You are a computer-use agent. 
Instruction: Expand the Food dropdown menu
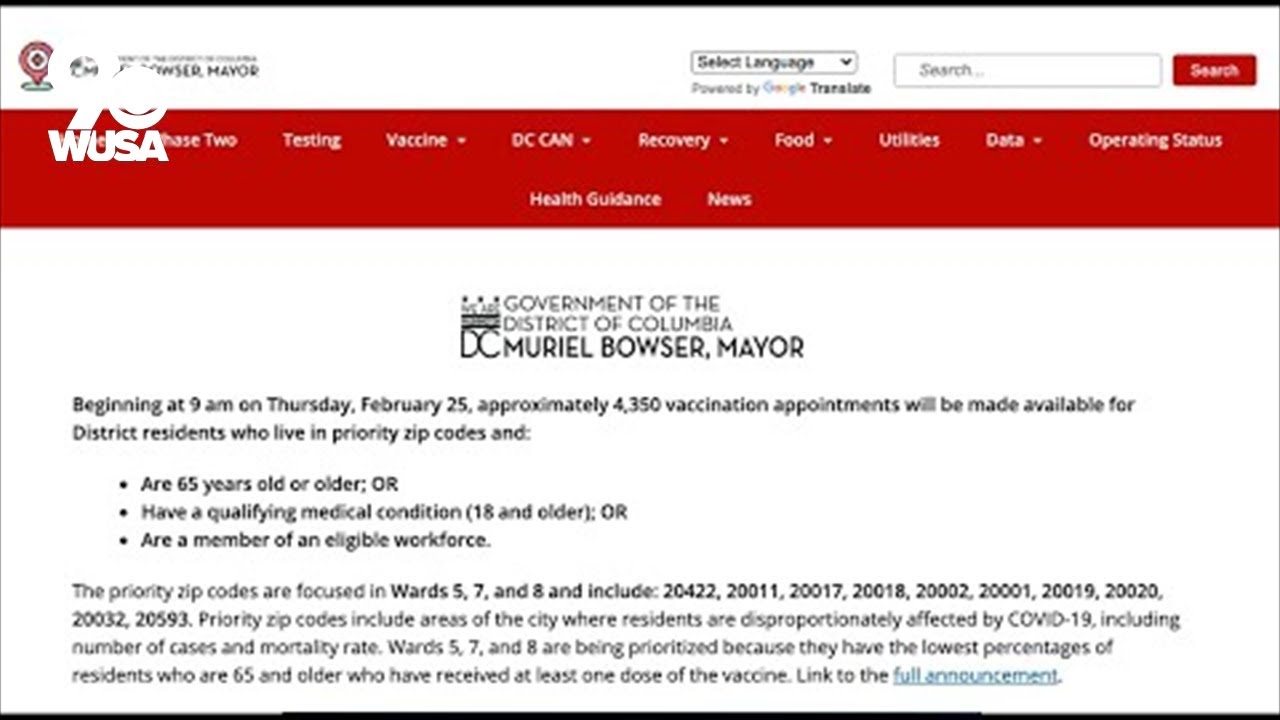803,140
